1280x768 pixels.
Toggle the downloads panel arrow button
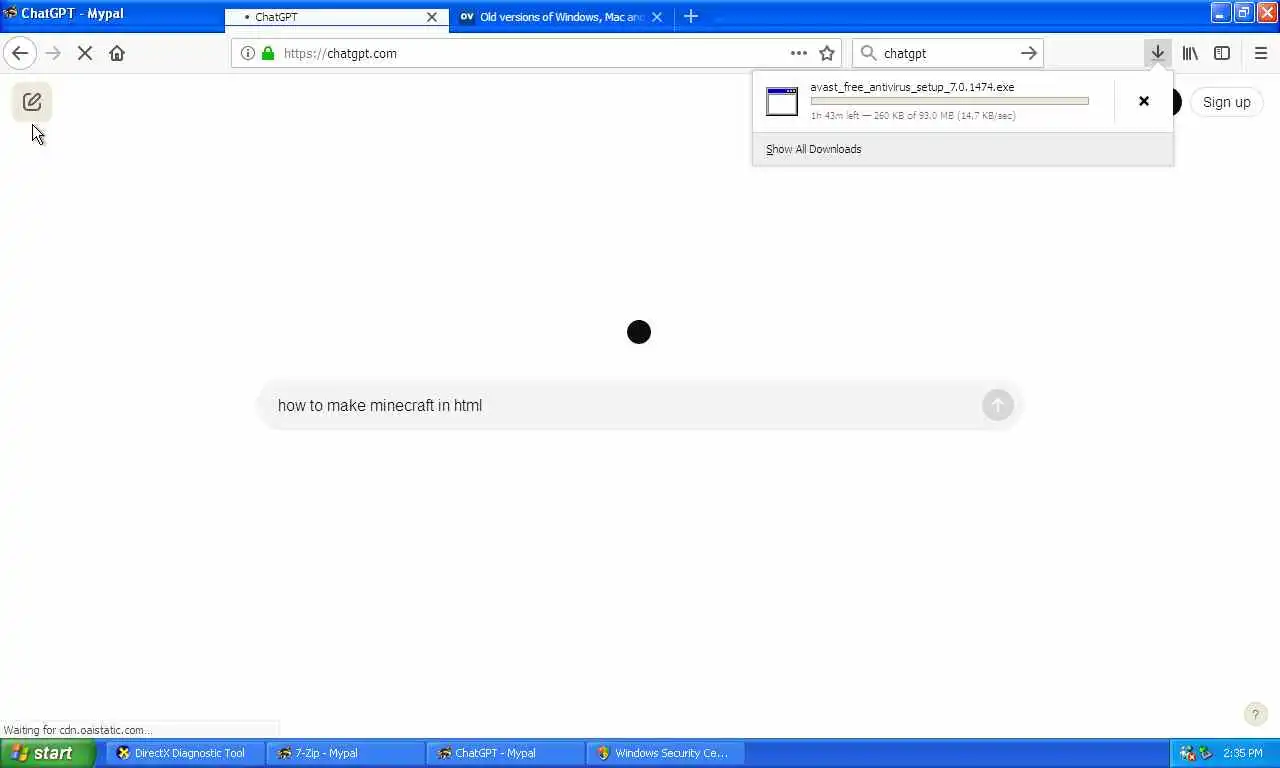(1158, 53)
